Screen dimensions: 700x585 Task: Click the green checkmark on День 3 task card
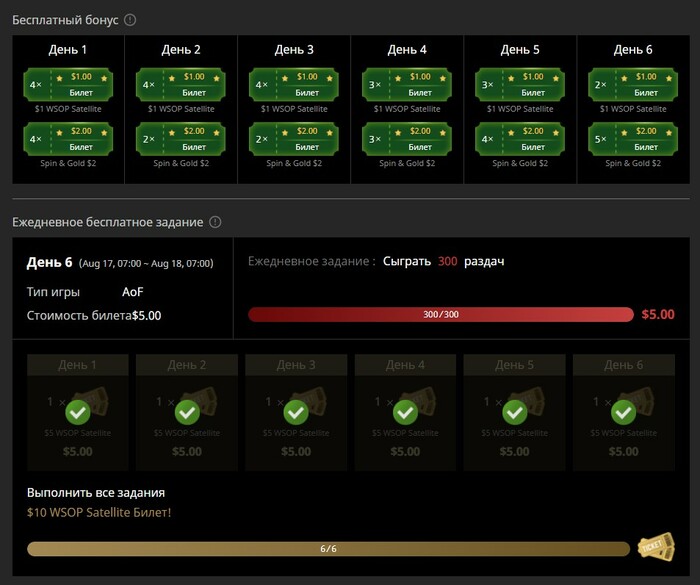click(x=296, y=412)
